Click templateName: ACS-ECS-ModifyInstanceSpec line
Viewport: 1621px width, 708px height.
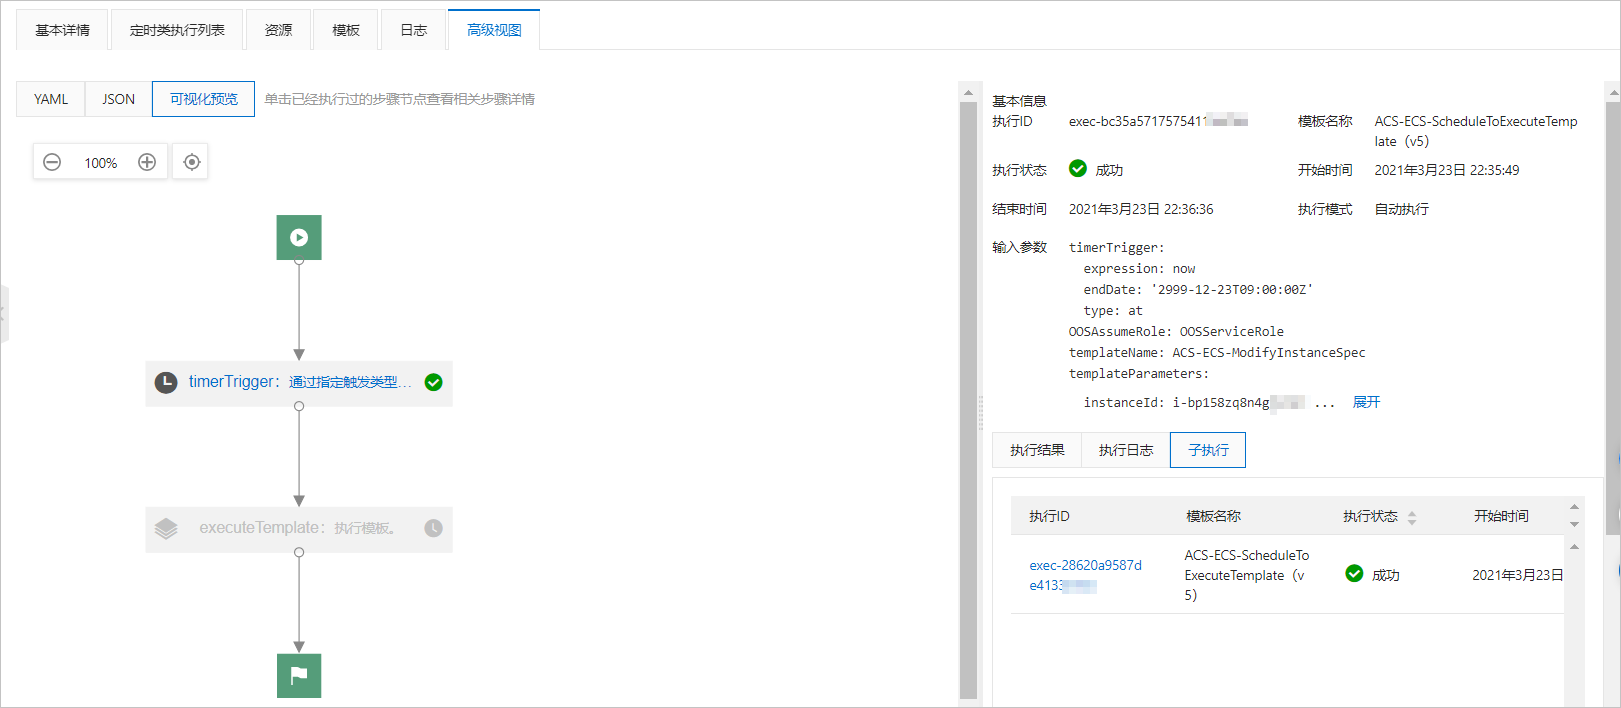click(x=1217, y=352)
